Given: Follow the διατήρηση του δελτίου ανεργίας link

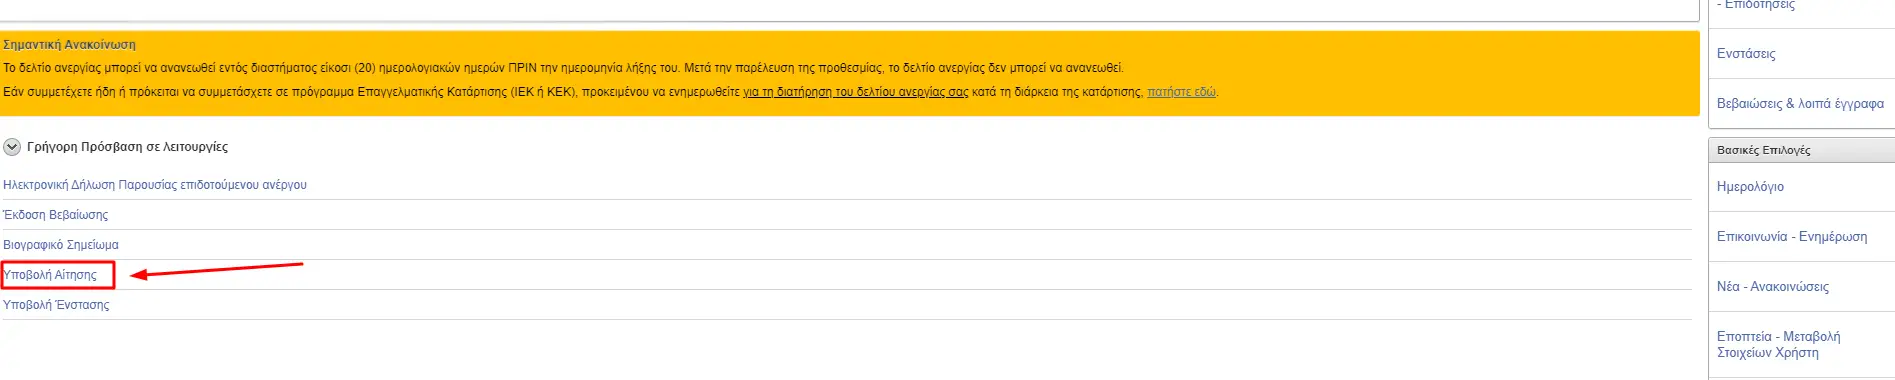Looking at the screenshot, I should click(x=856, y=92).
